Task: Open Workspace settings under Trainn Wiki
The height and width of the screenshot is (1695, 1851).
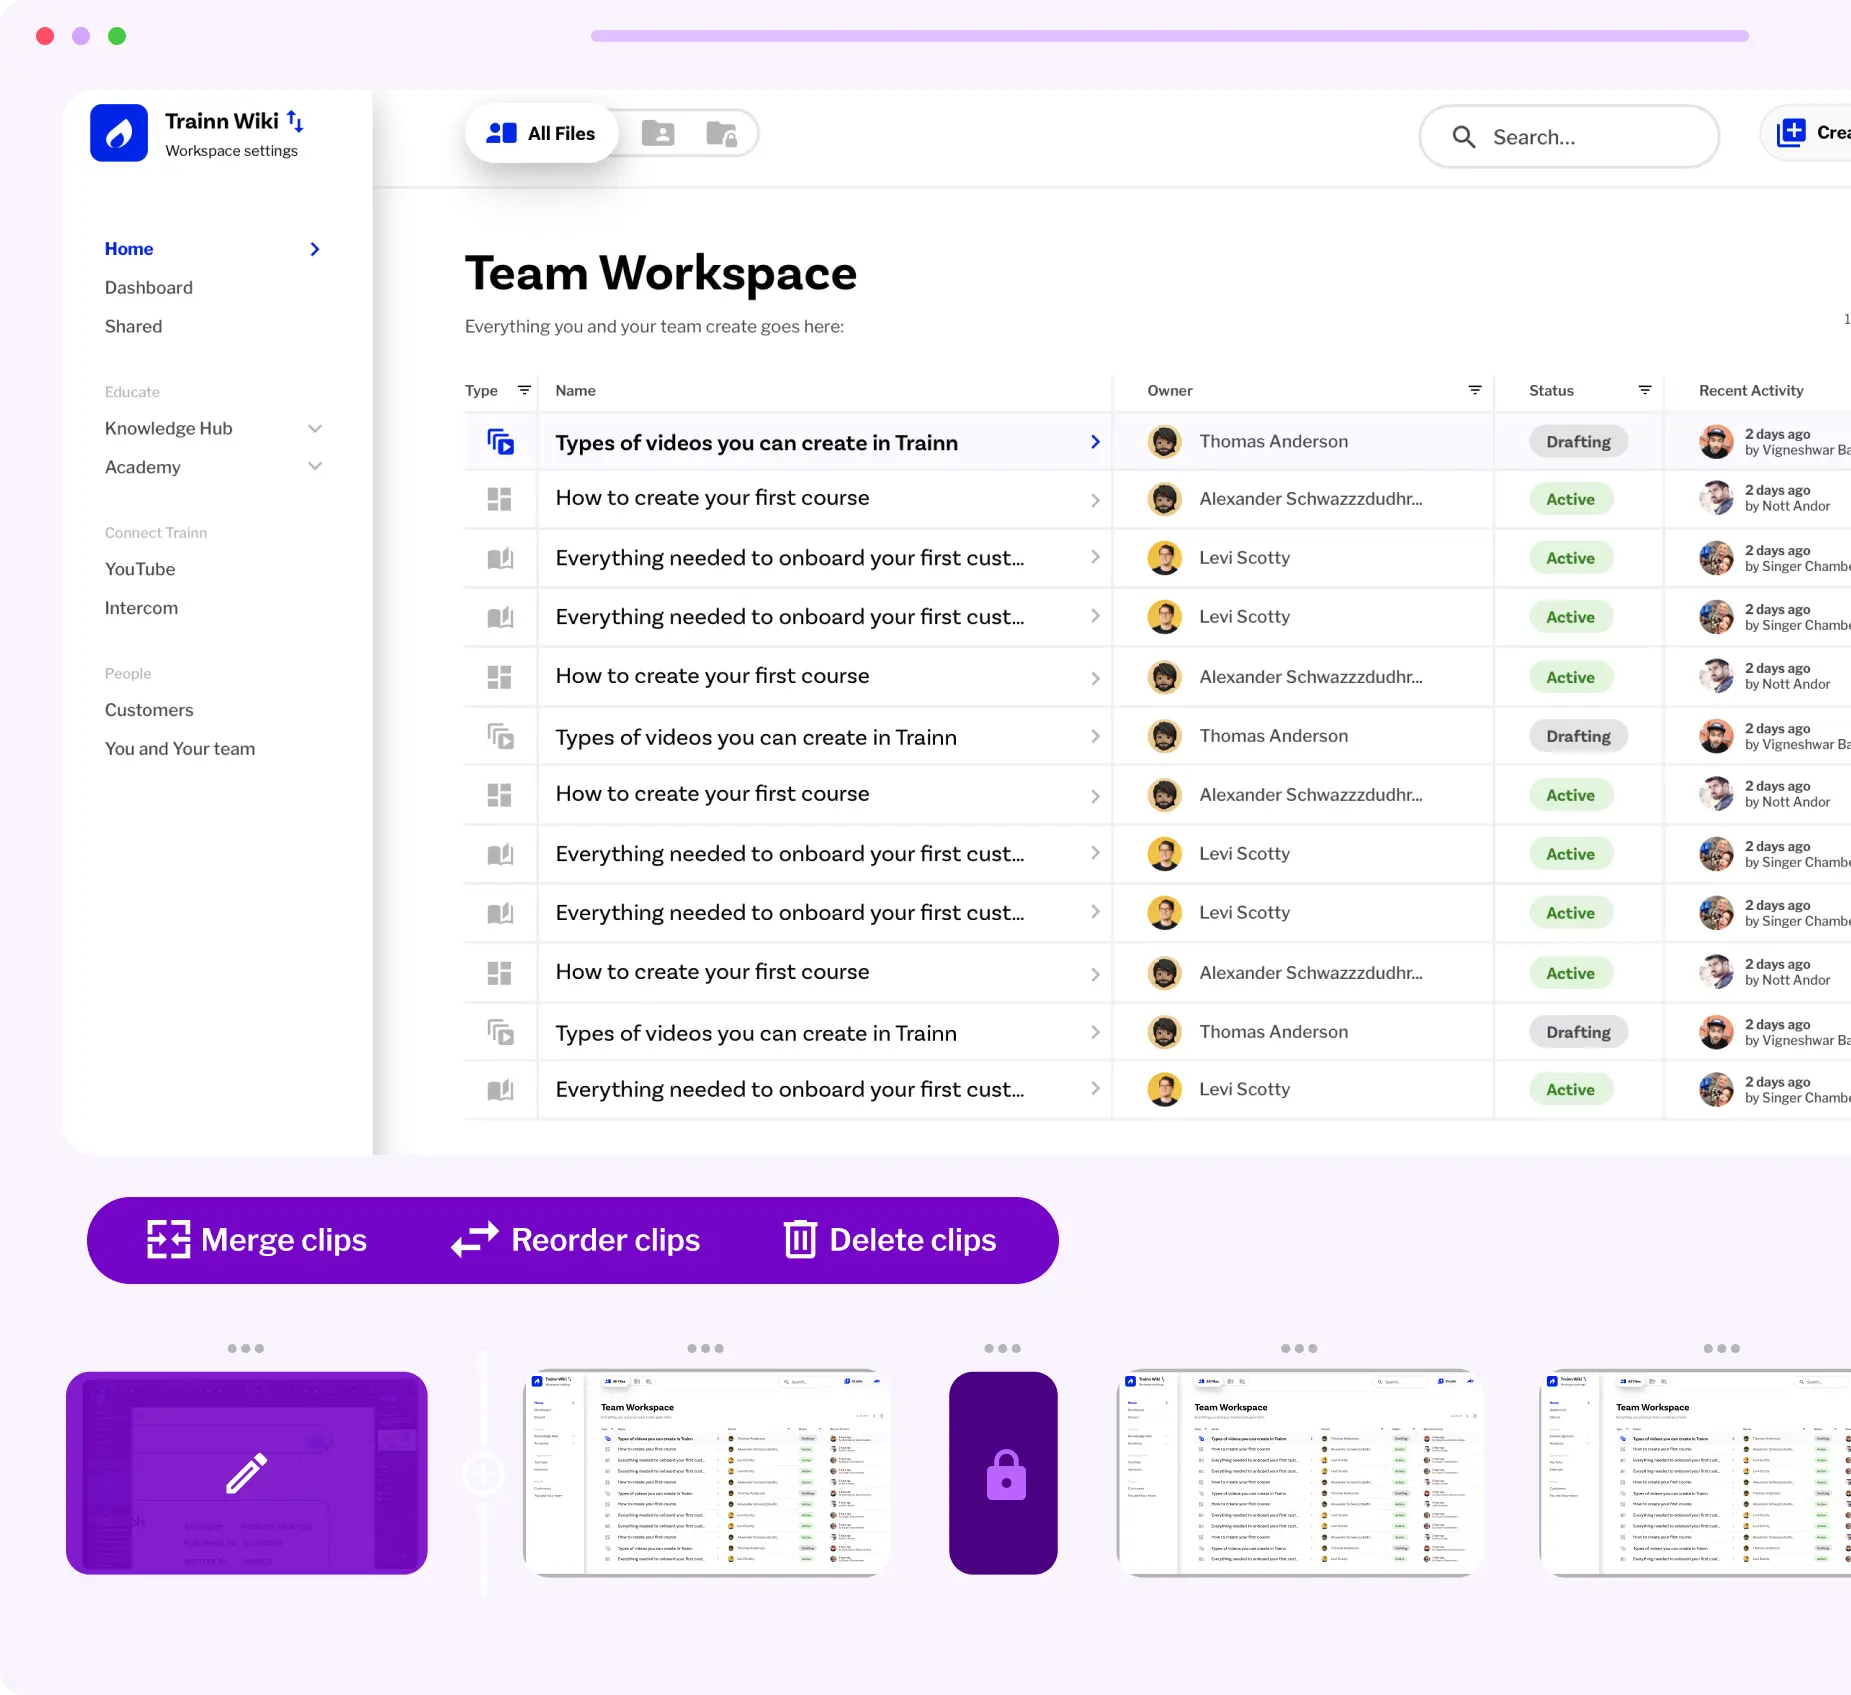Action: tap(231, 150)
